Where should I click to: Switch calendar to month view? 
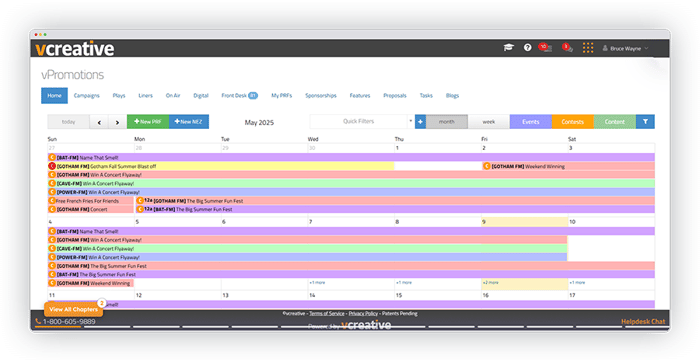[446, 121]
